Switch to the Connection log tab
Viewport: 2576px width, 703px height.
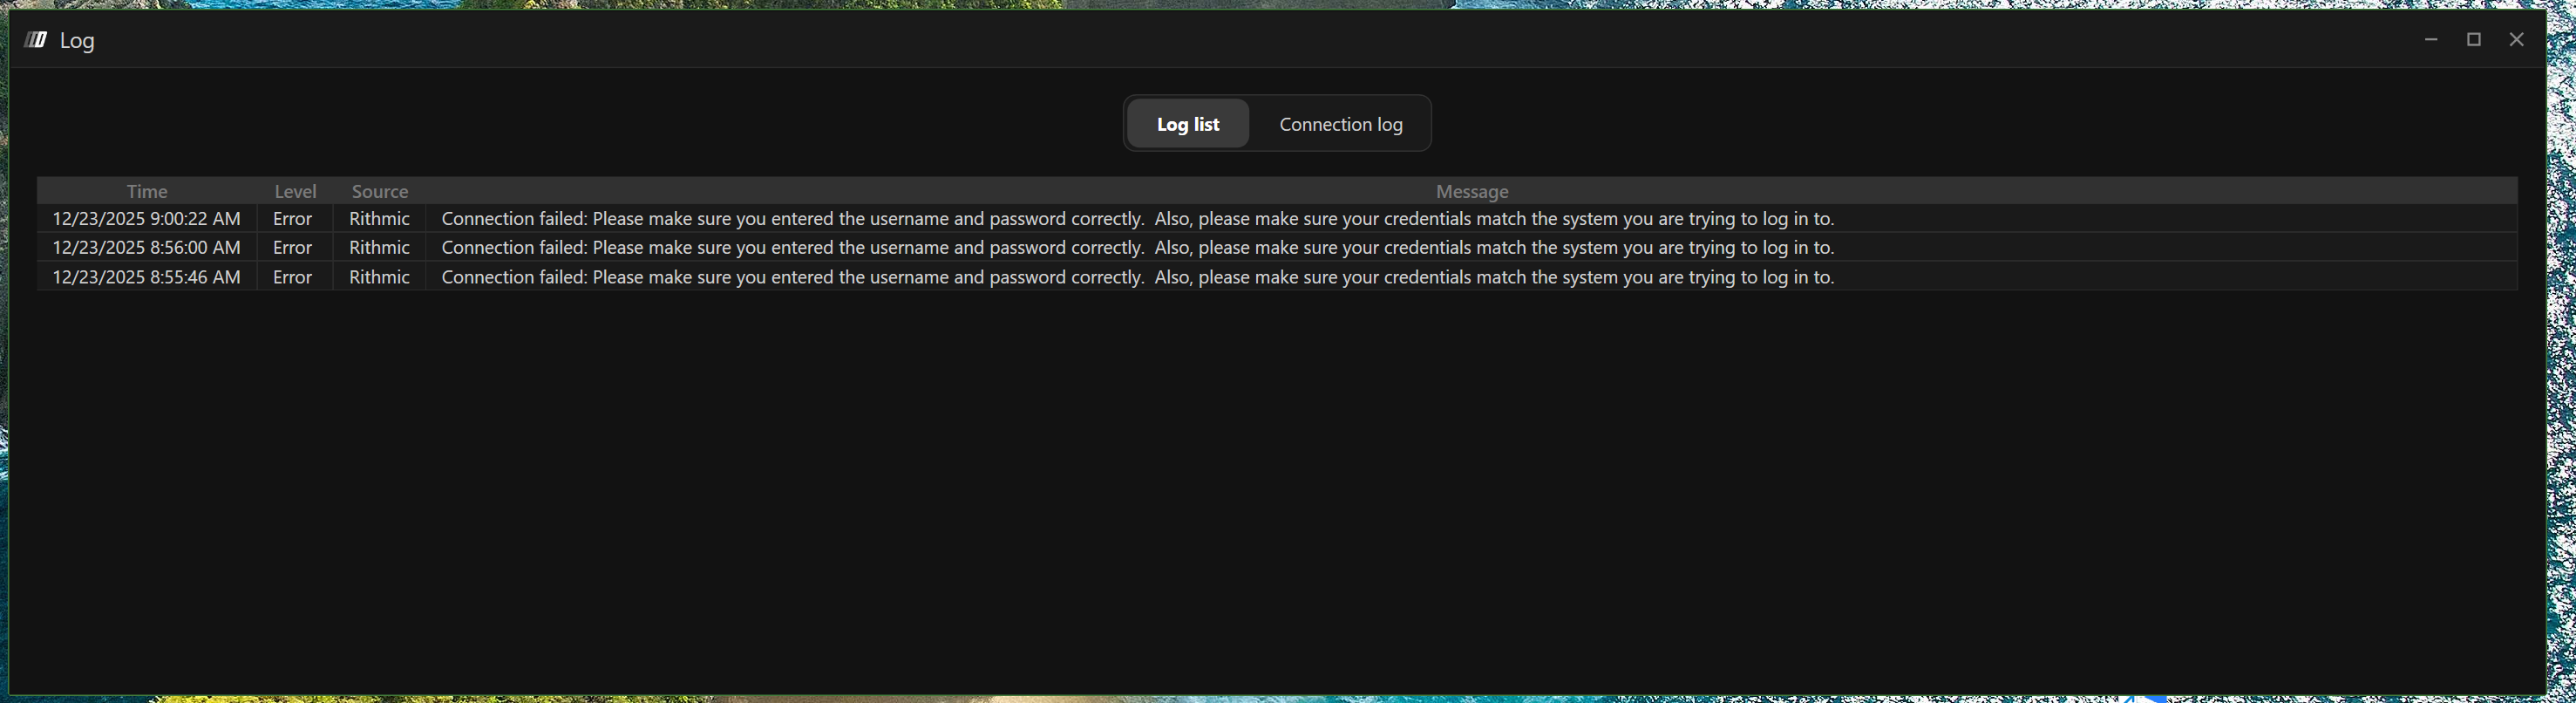1340,124
